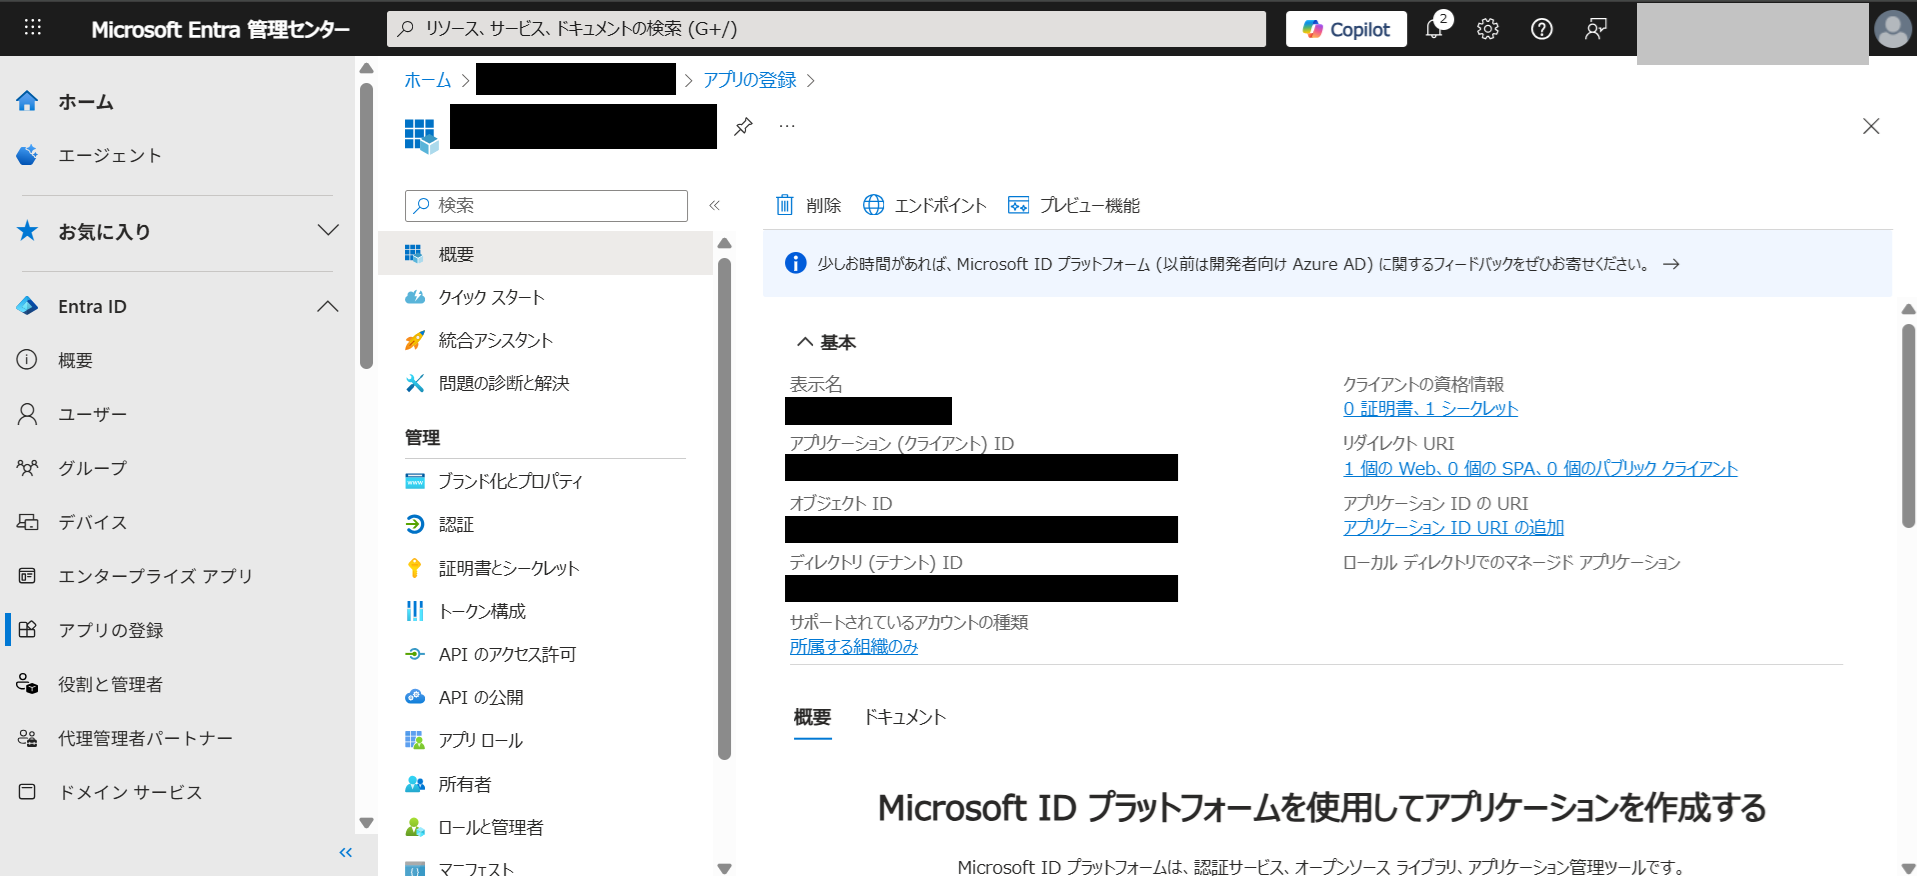The image size is (1917, 876).
Task: Expand the お気に入り chevron
Action: point(328,231)
